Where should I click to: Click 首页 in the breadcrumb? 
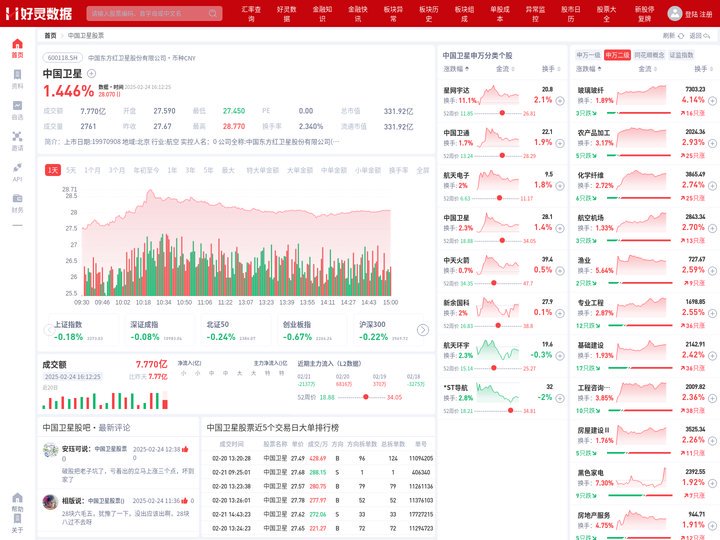[x=50, y=36]
